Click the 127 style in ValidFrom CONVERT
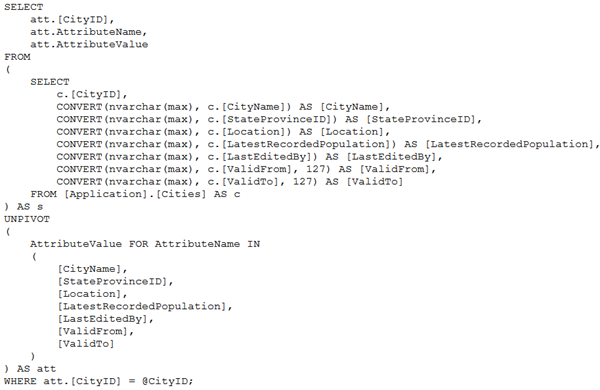This screenshot has width=600, height=390. pyautogui.click(x=316, y=169)
